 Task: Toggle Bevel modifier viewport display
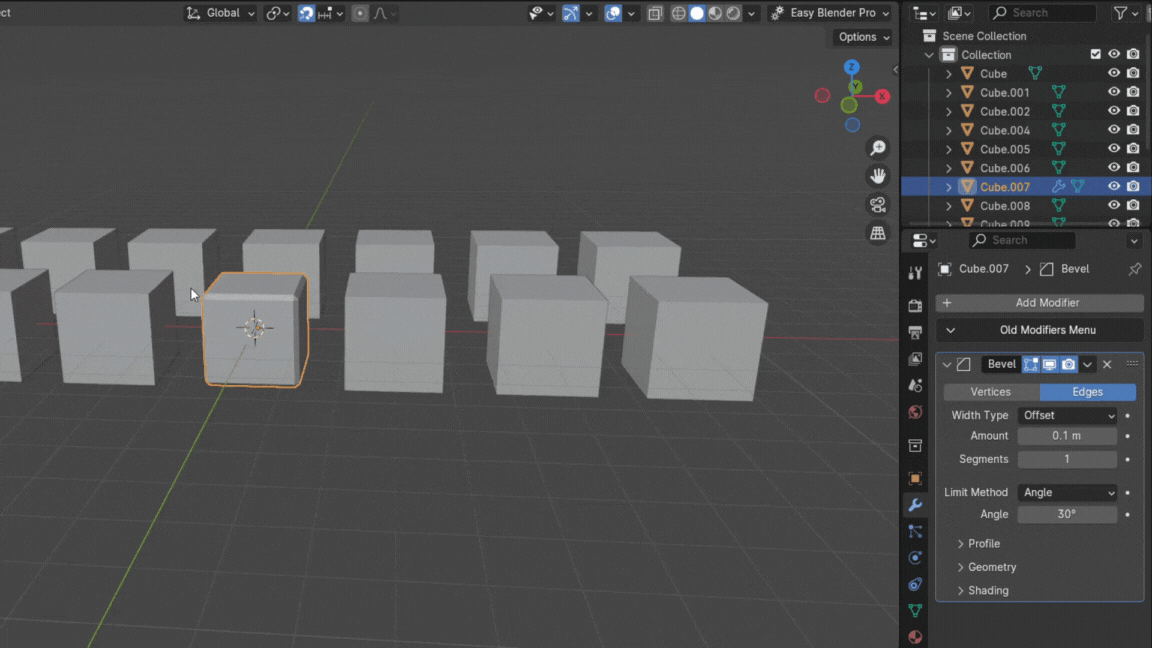tap(1049, 365)
